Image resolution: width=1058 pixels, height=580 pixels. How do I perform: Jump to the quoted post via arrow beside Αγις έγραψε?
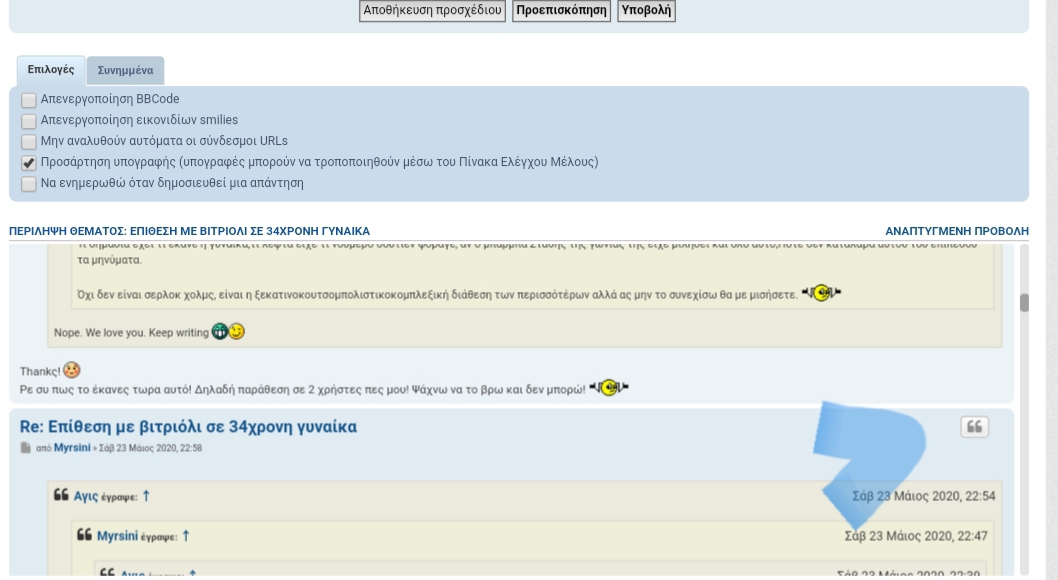tap(146, 496)
